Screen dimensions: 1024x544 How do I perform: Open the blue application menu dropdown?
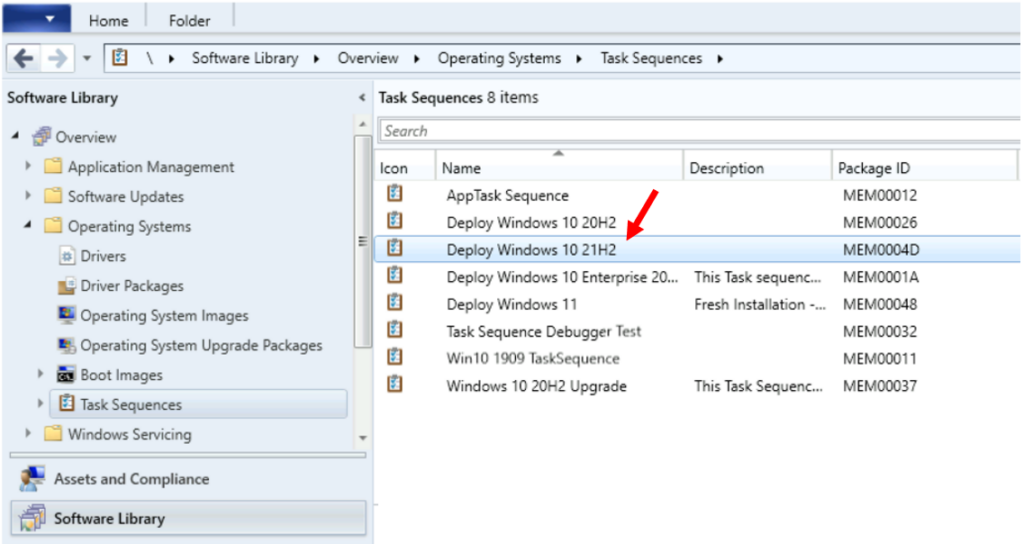coord(37,18)
